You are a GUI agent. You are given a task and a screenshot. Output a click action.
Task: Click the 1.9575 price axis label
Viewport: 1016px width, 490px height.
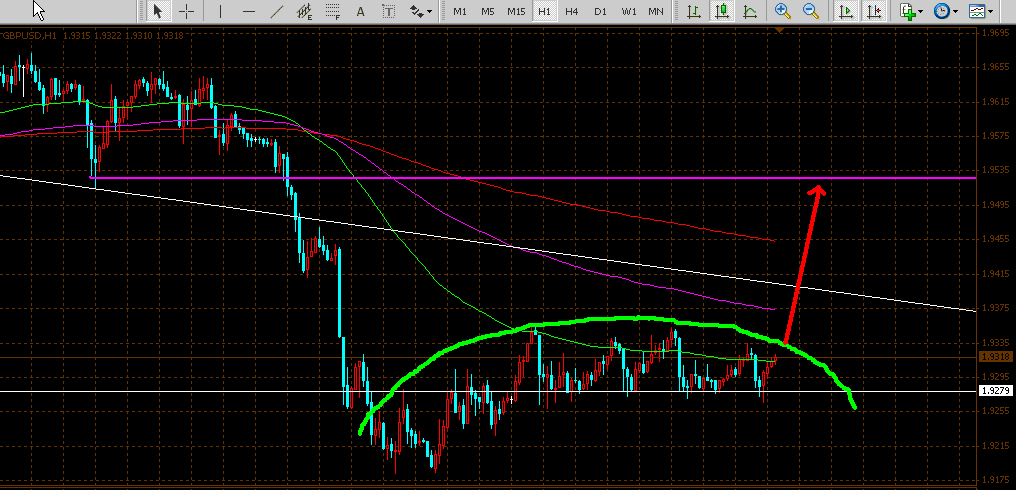997,135
